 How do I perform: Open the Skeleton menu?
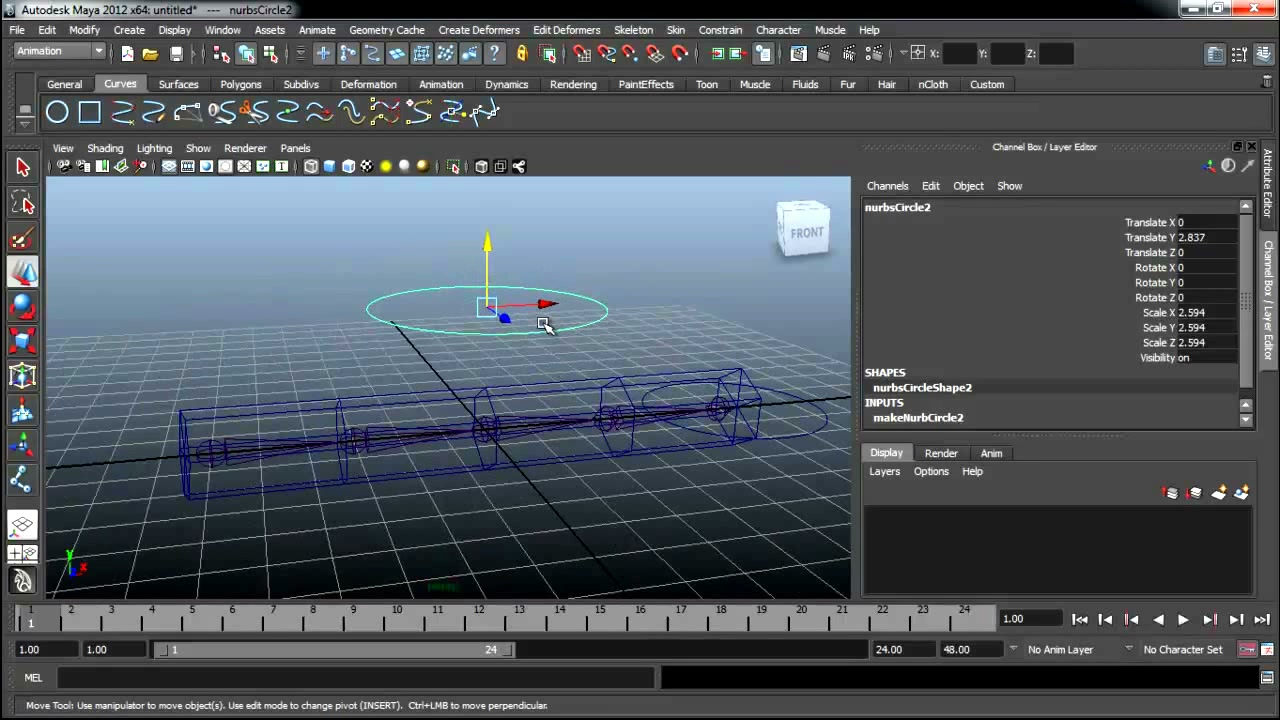633,30
